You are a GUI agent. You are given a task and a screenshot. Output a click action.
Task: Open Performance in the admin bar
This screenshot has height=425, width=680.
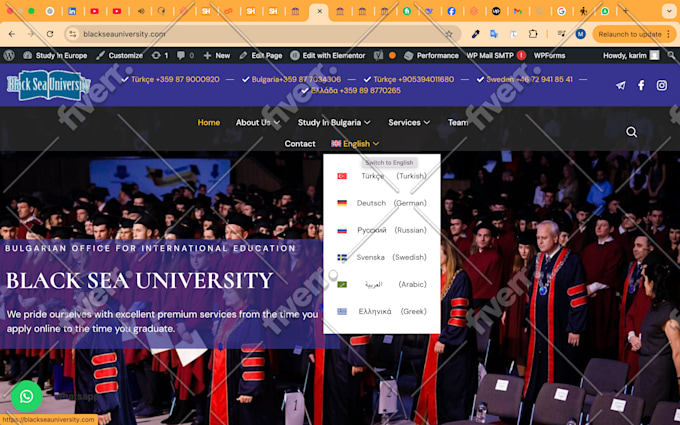coord(432,56)
